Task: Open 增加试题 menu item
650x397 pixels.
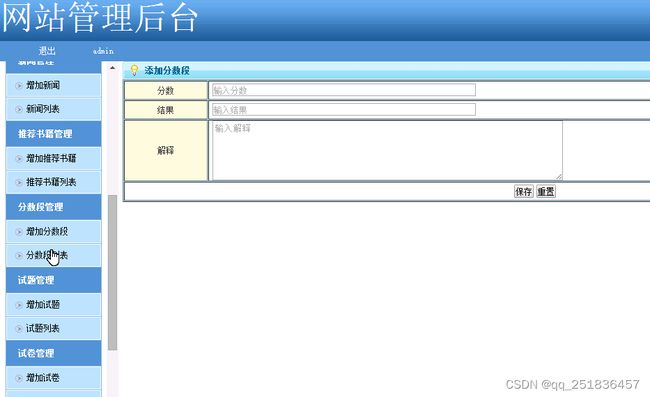Action: [53, 305]
